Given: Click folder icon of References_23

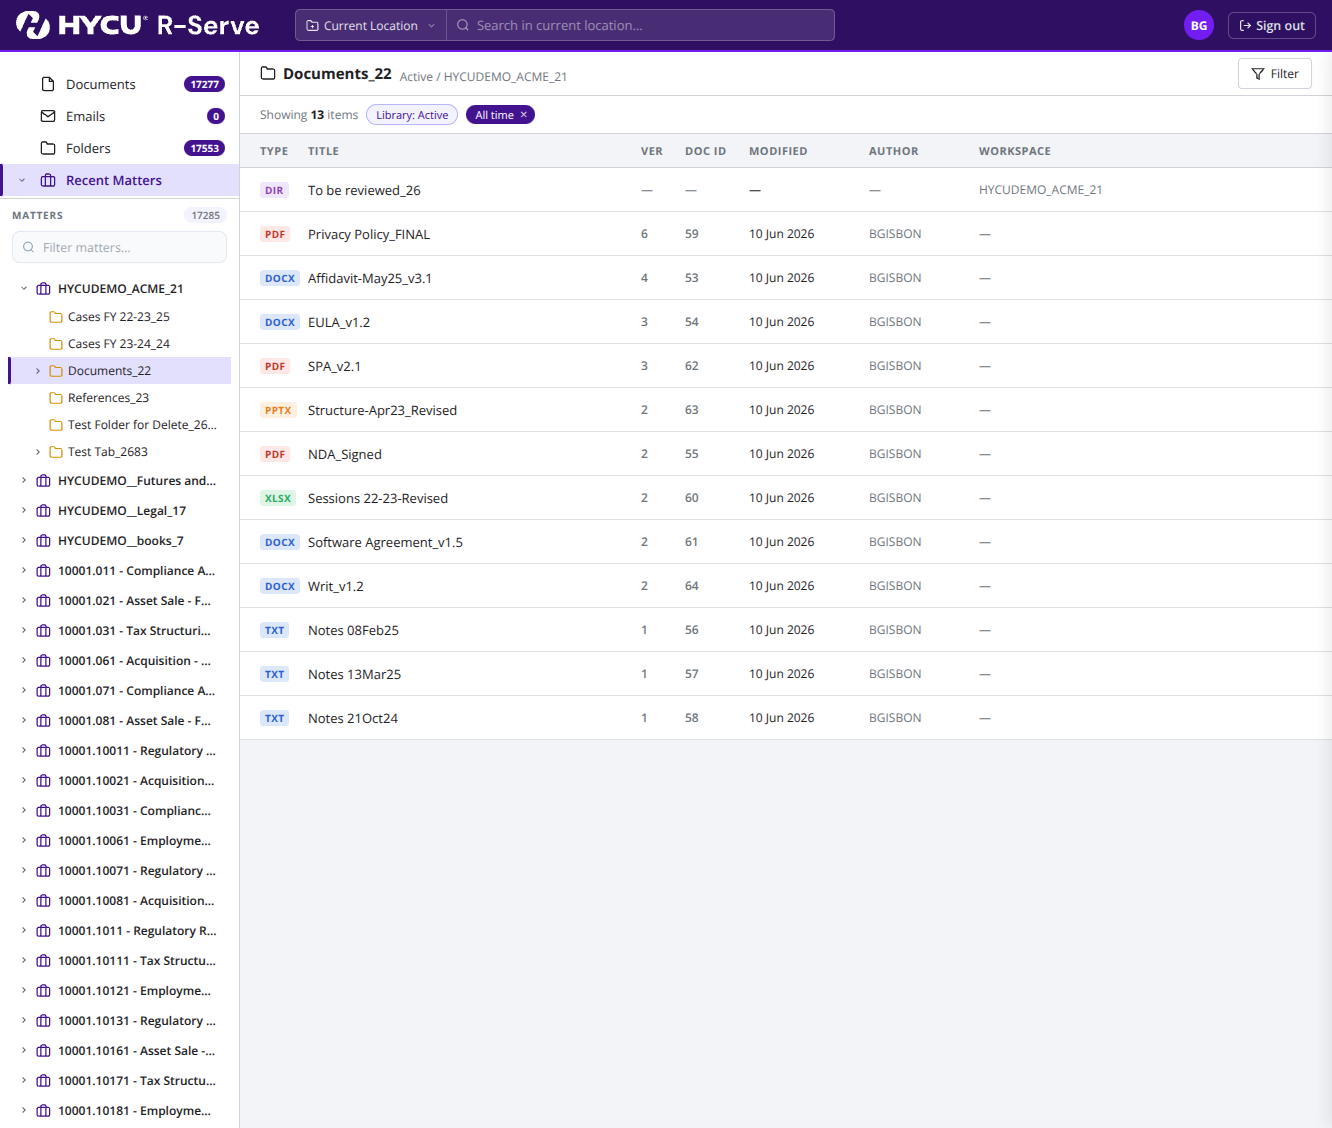Looking at the screenshot, I should pos(56,398).
